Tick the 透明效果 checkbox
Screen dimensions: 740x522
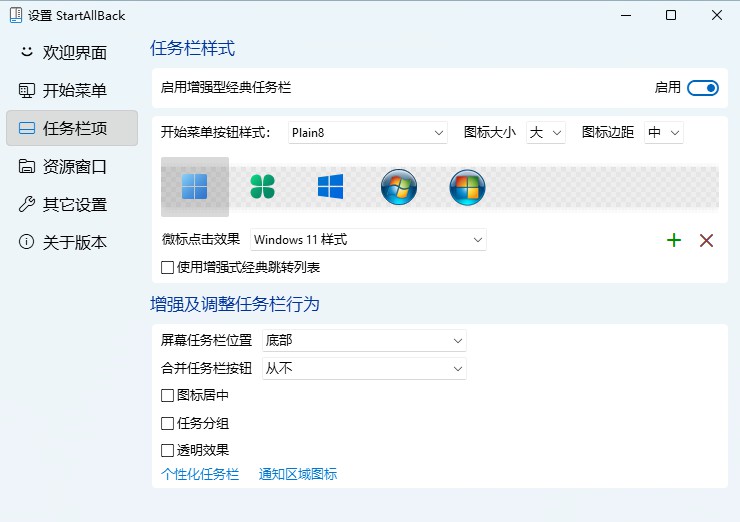pos(168,451)
